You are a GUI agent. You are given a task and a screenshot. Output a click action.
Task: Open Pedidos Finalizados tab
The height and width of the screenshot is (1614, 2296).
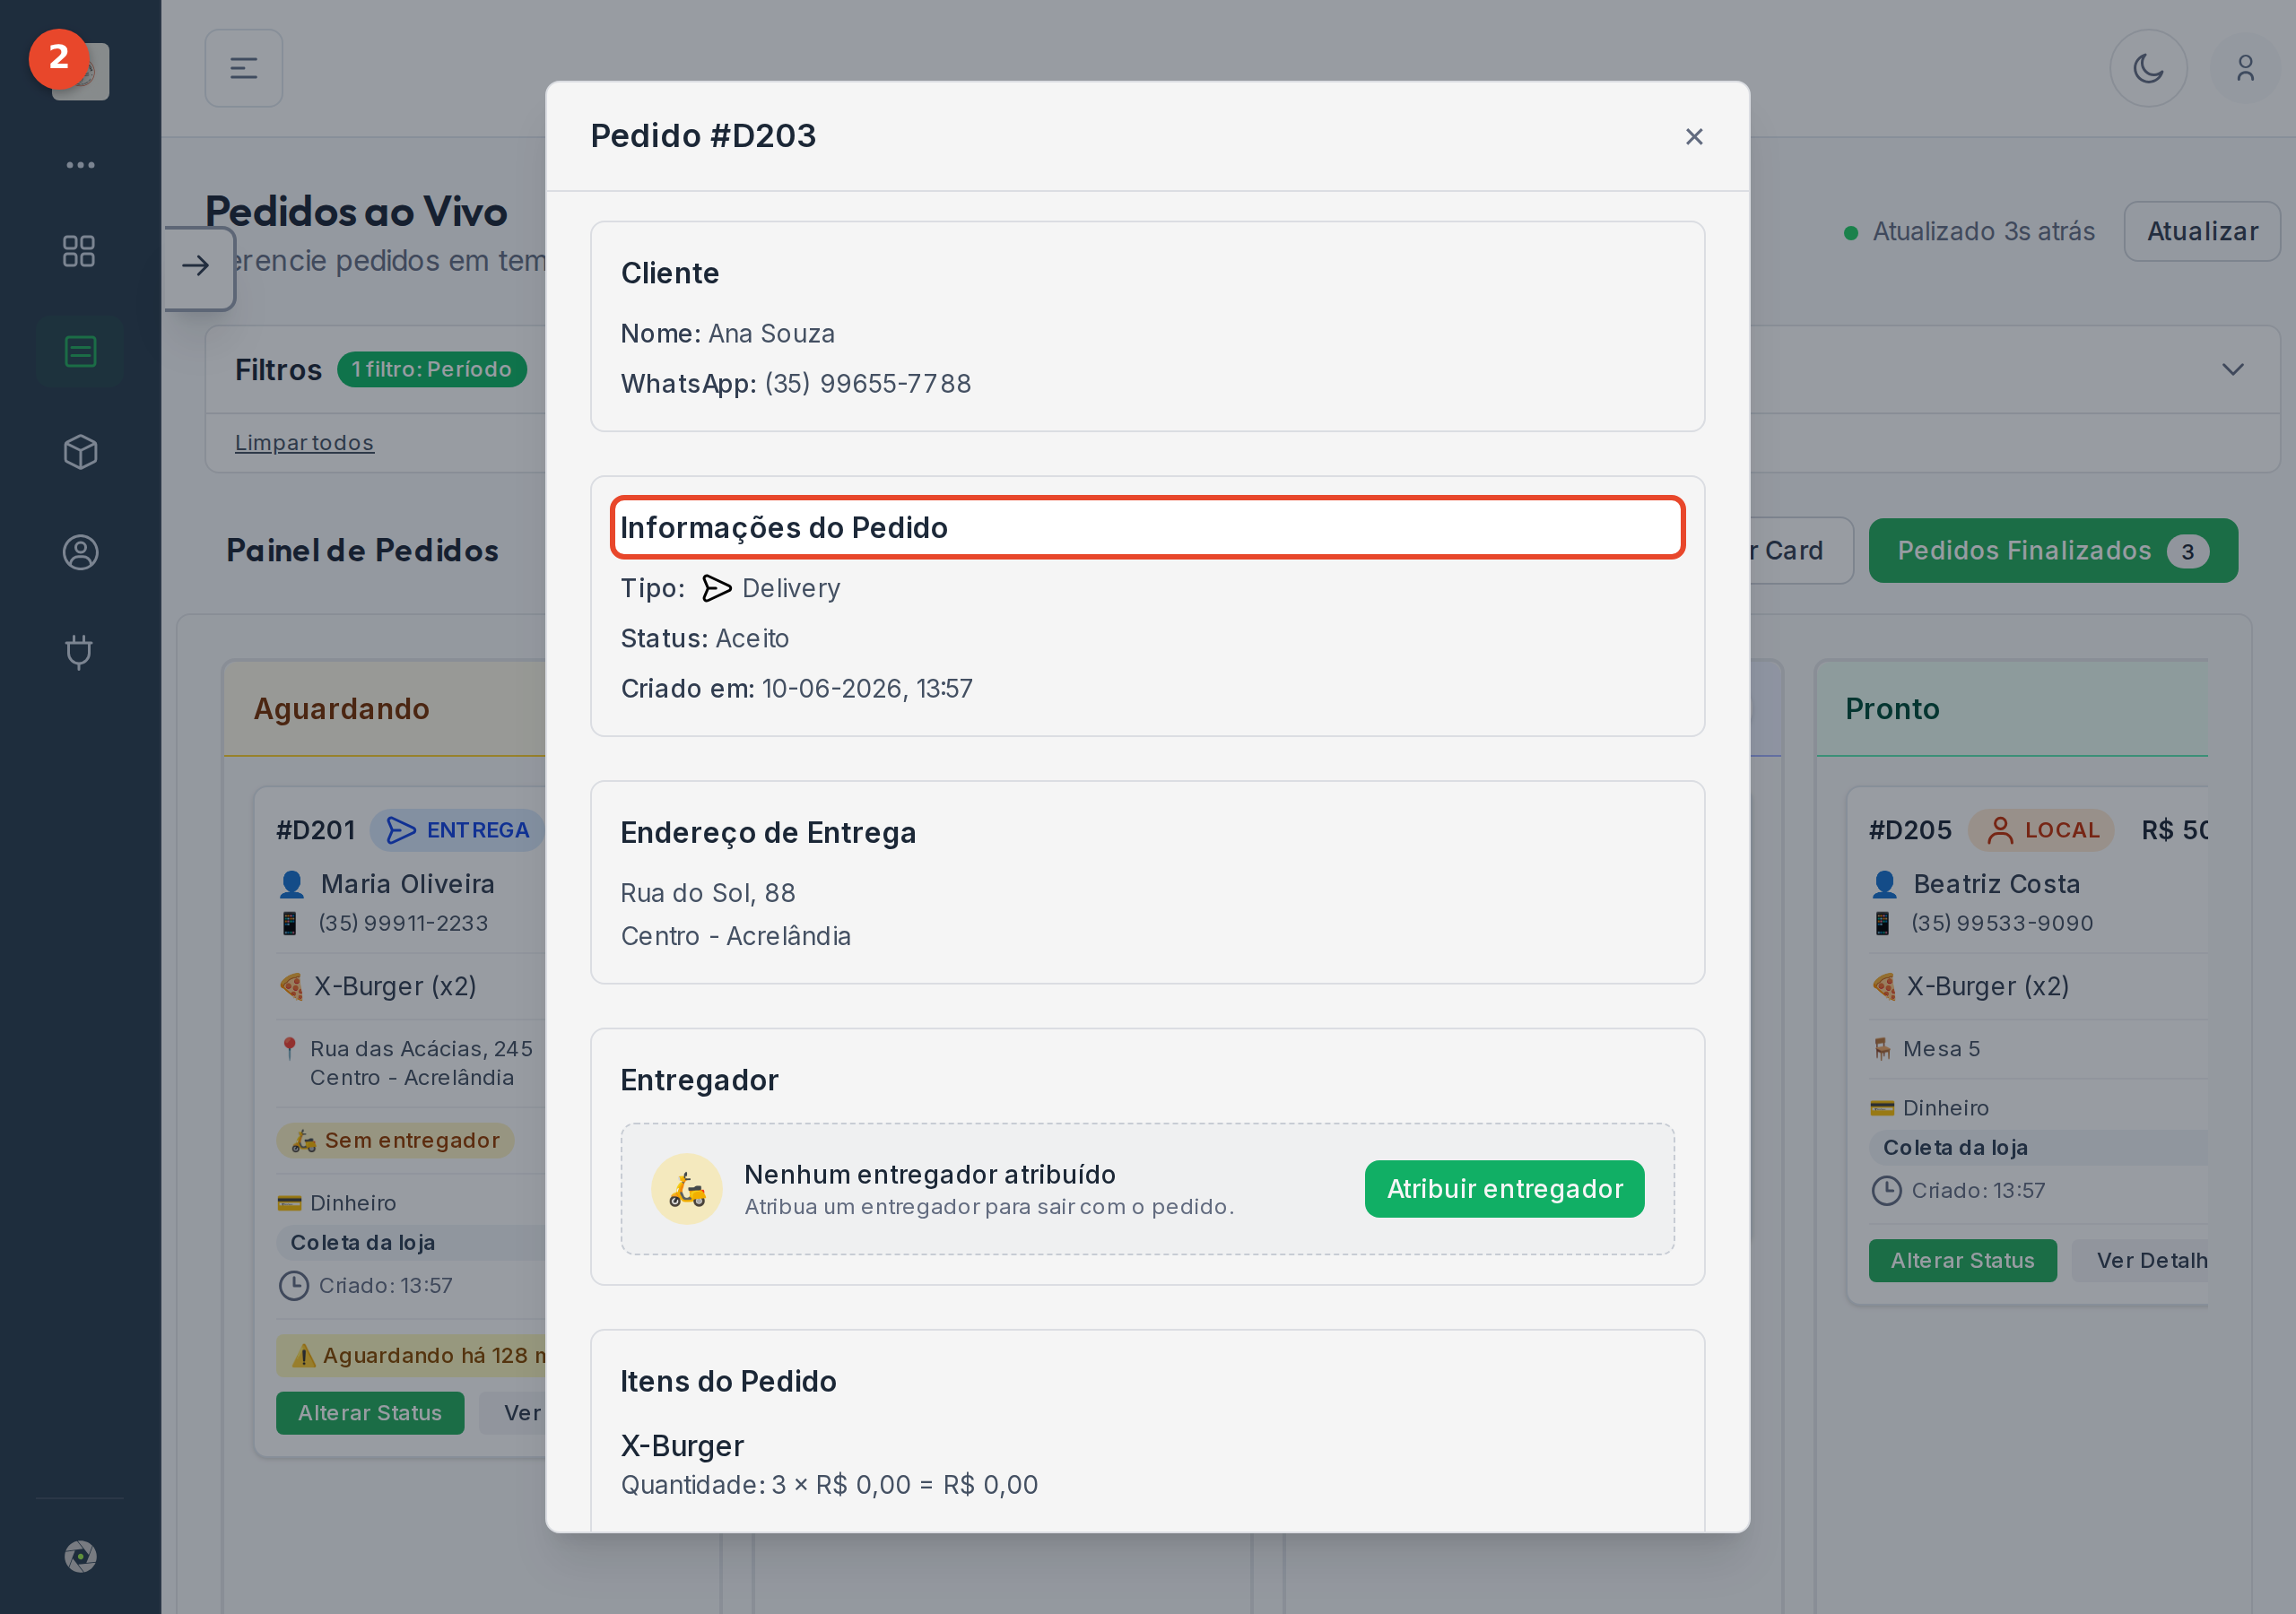(2052, 551)
